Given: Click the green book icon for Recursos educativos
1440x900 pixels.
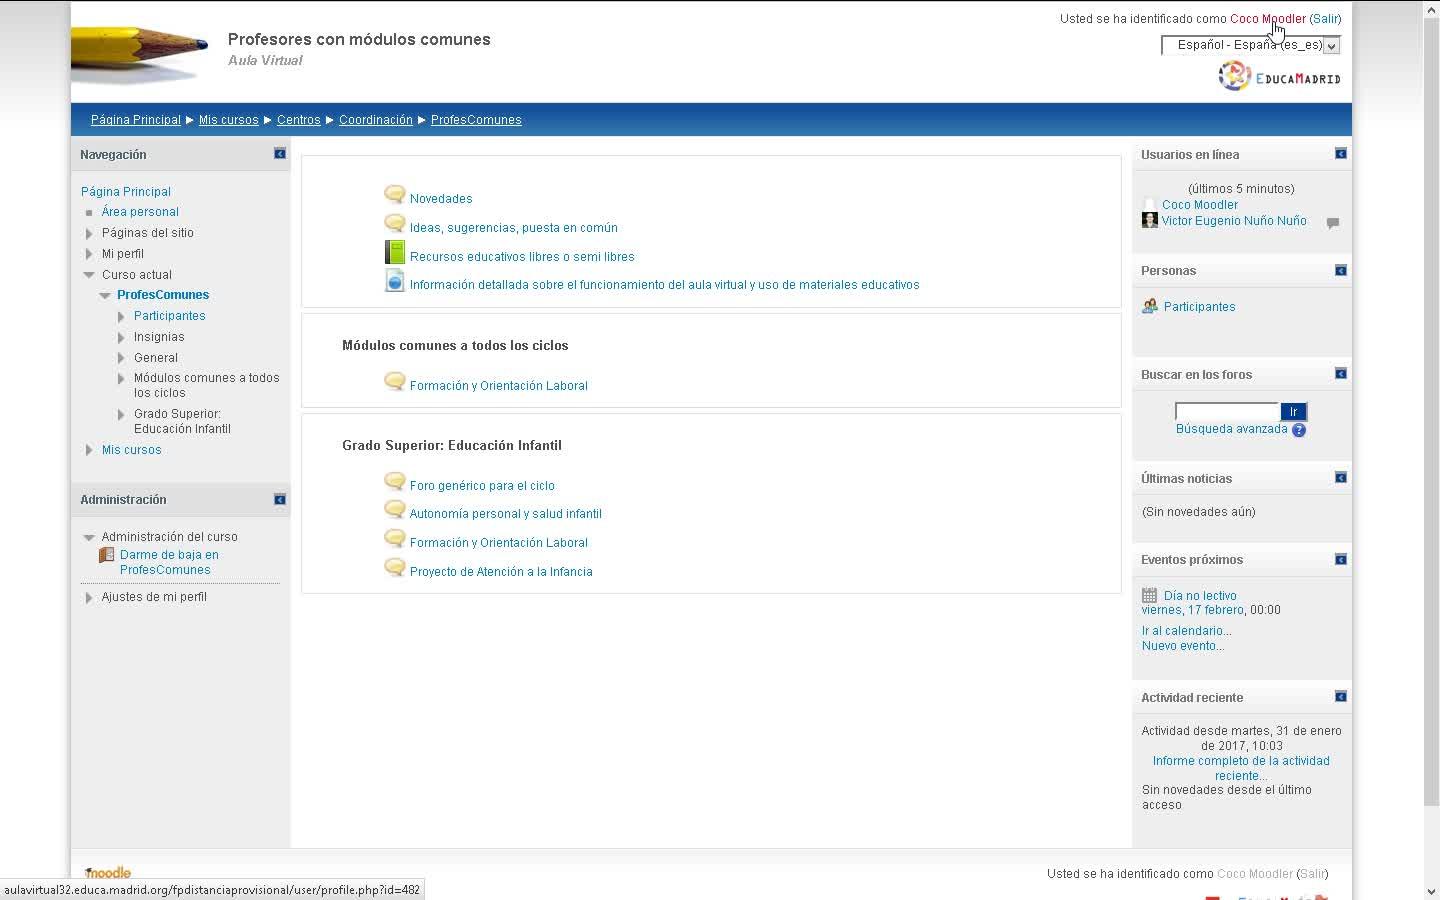Looking at the screenshot, I should pyautogui.click(x=395, y=252).
